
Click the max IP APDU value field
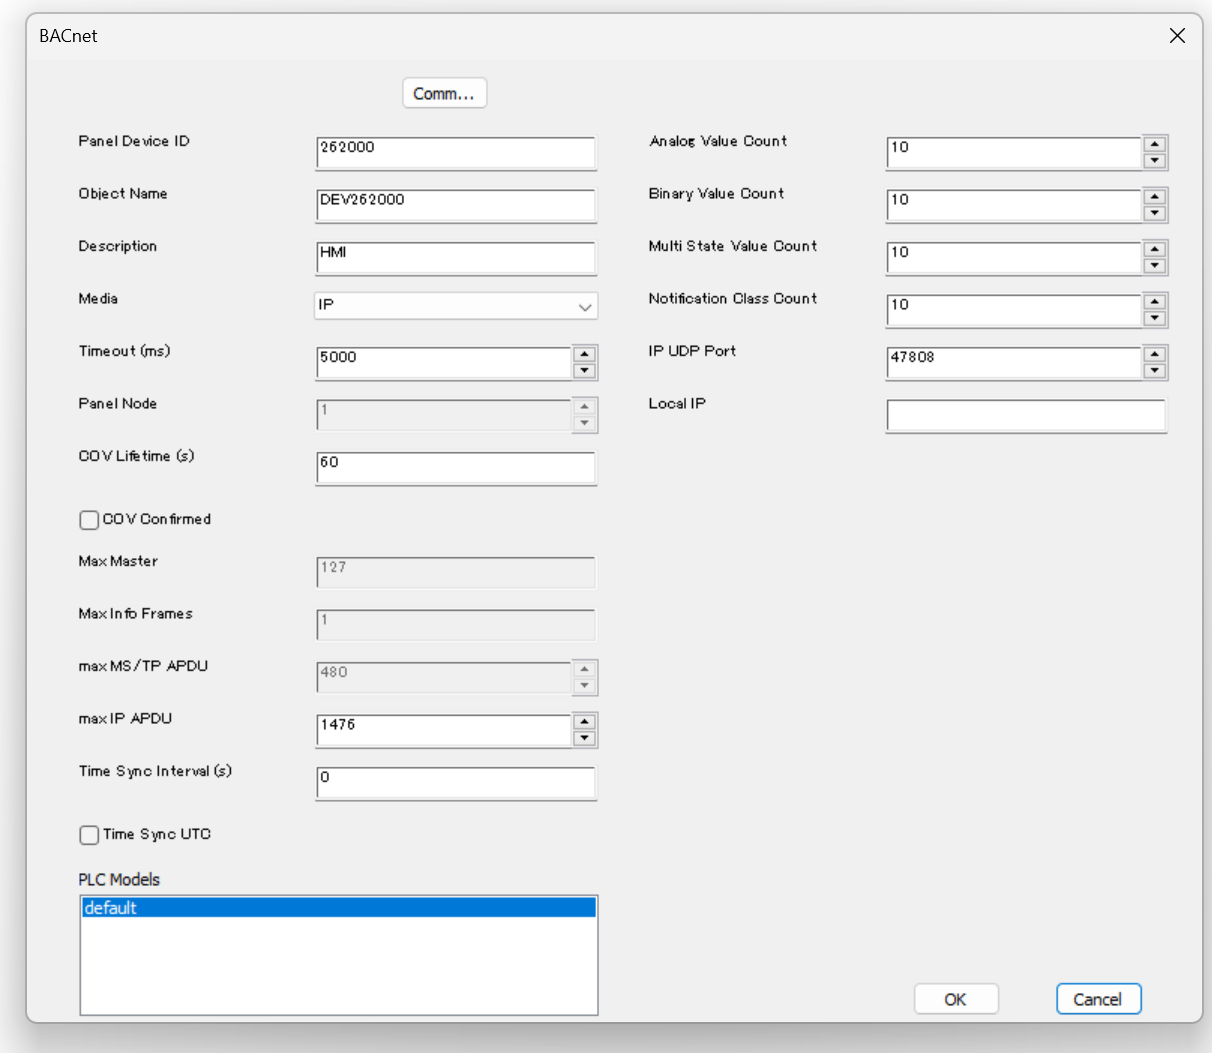coord(444,730)
